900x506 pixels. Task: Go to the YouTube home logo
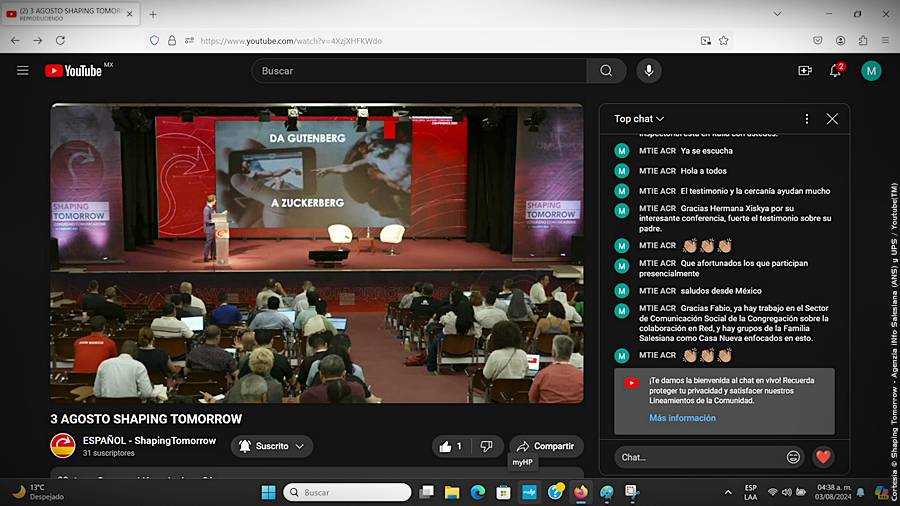tap(73, 71)
